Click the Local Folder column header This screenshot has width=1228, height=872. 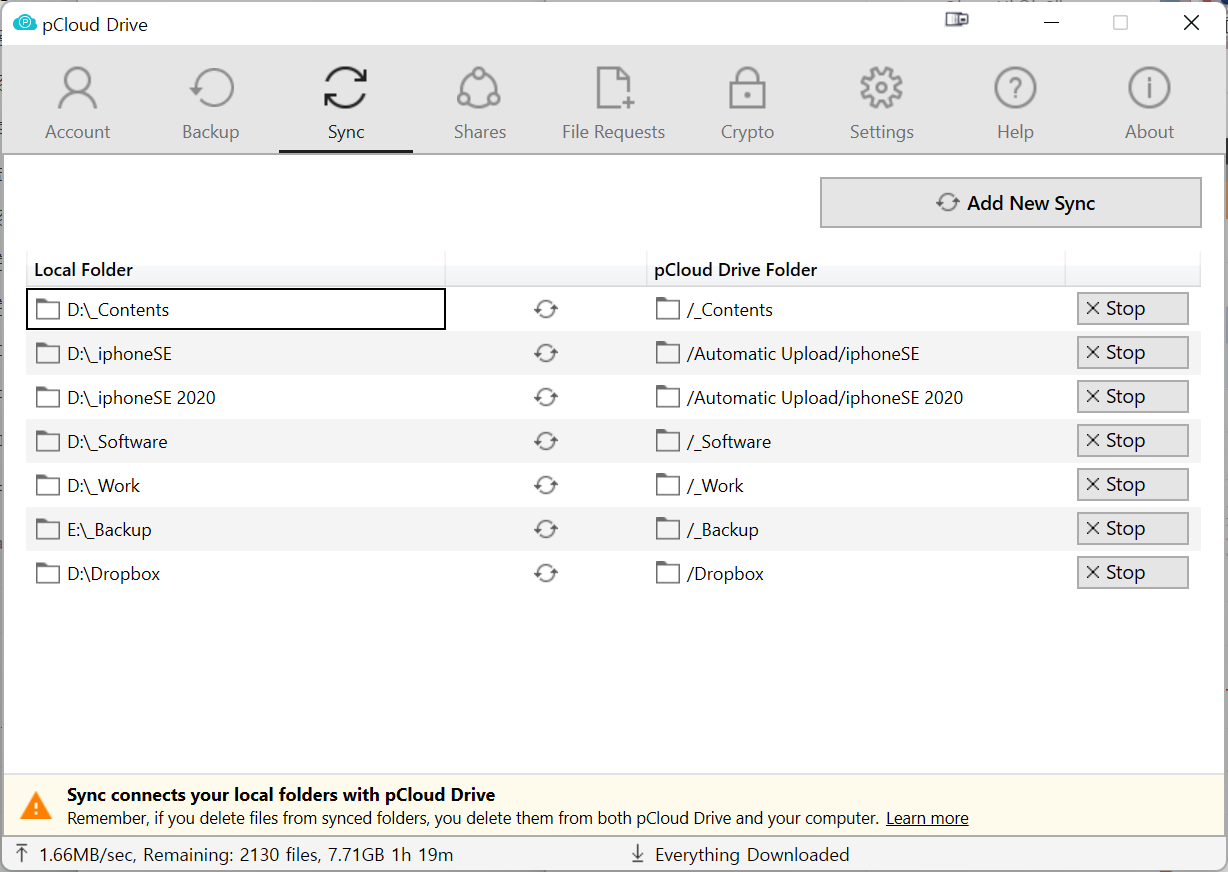(x=236, y=269)
